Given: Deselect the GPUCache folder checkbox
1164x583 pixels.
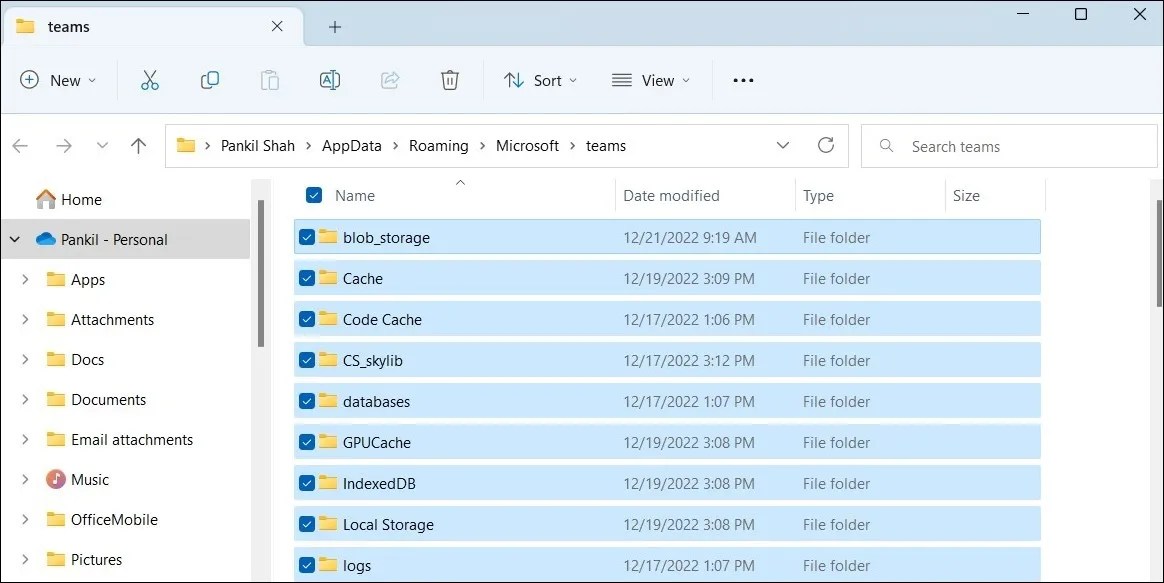Looking at the screenshot, I should click(x=306, y=442).
